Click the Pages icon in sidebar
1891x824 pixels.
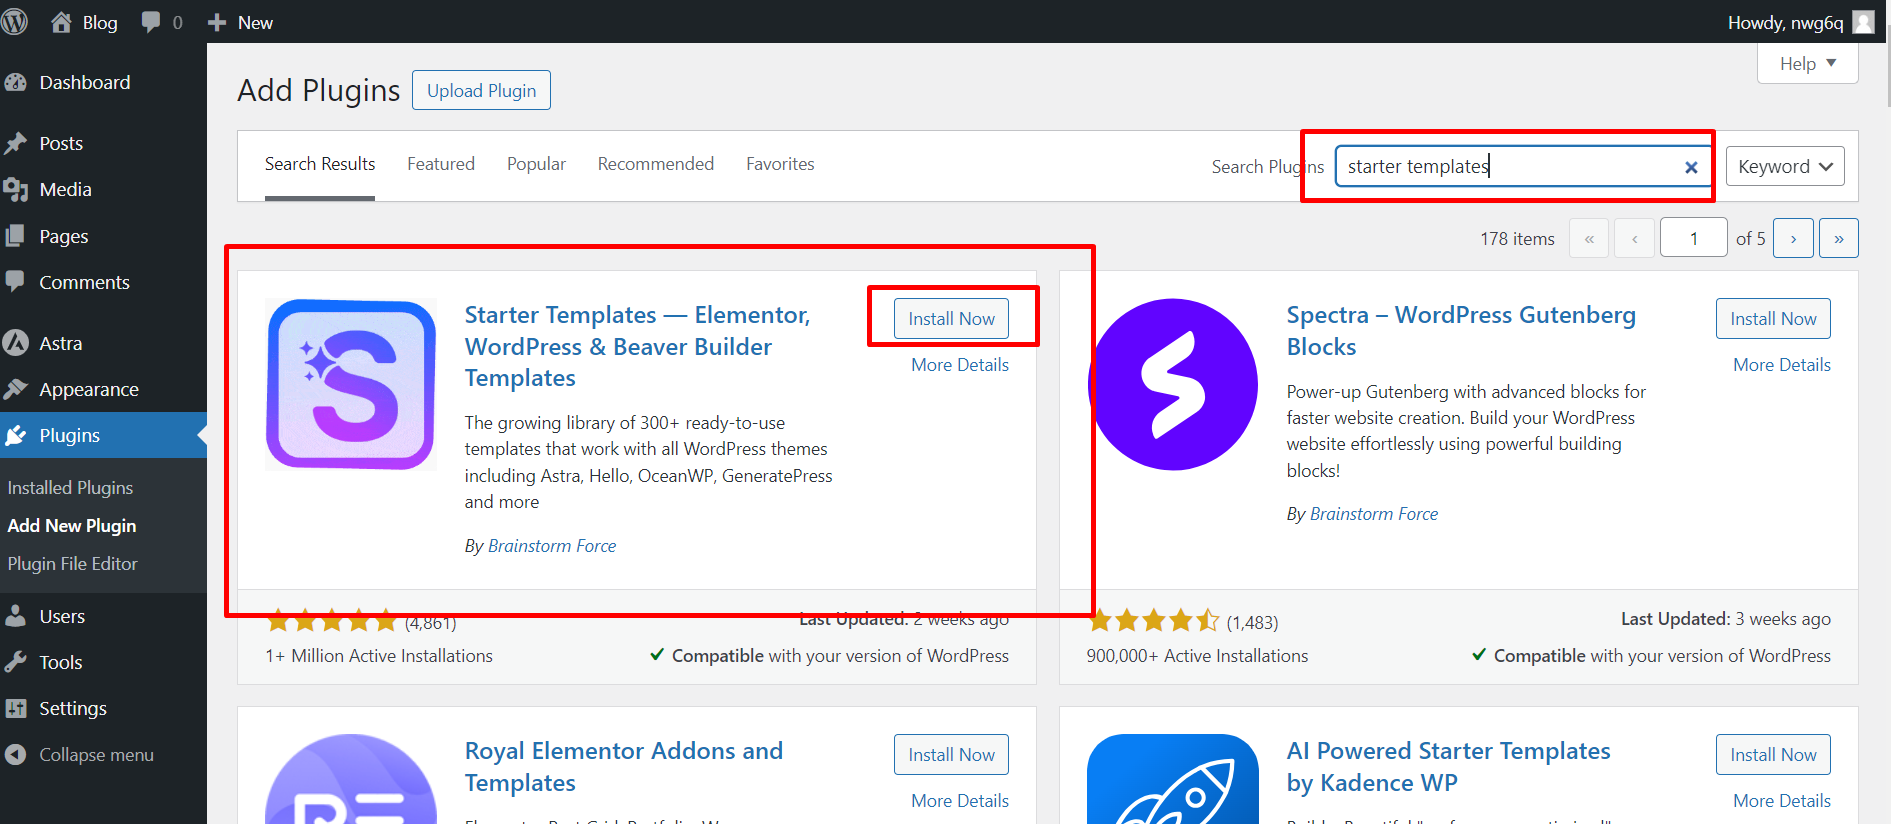(x=16, y=236)
